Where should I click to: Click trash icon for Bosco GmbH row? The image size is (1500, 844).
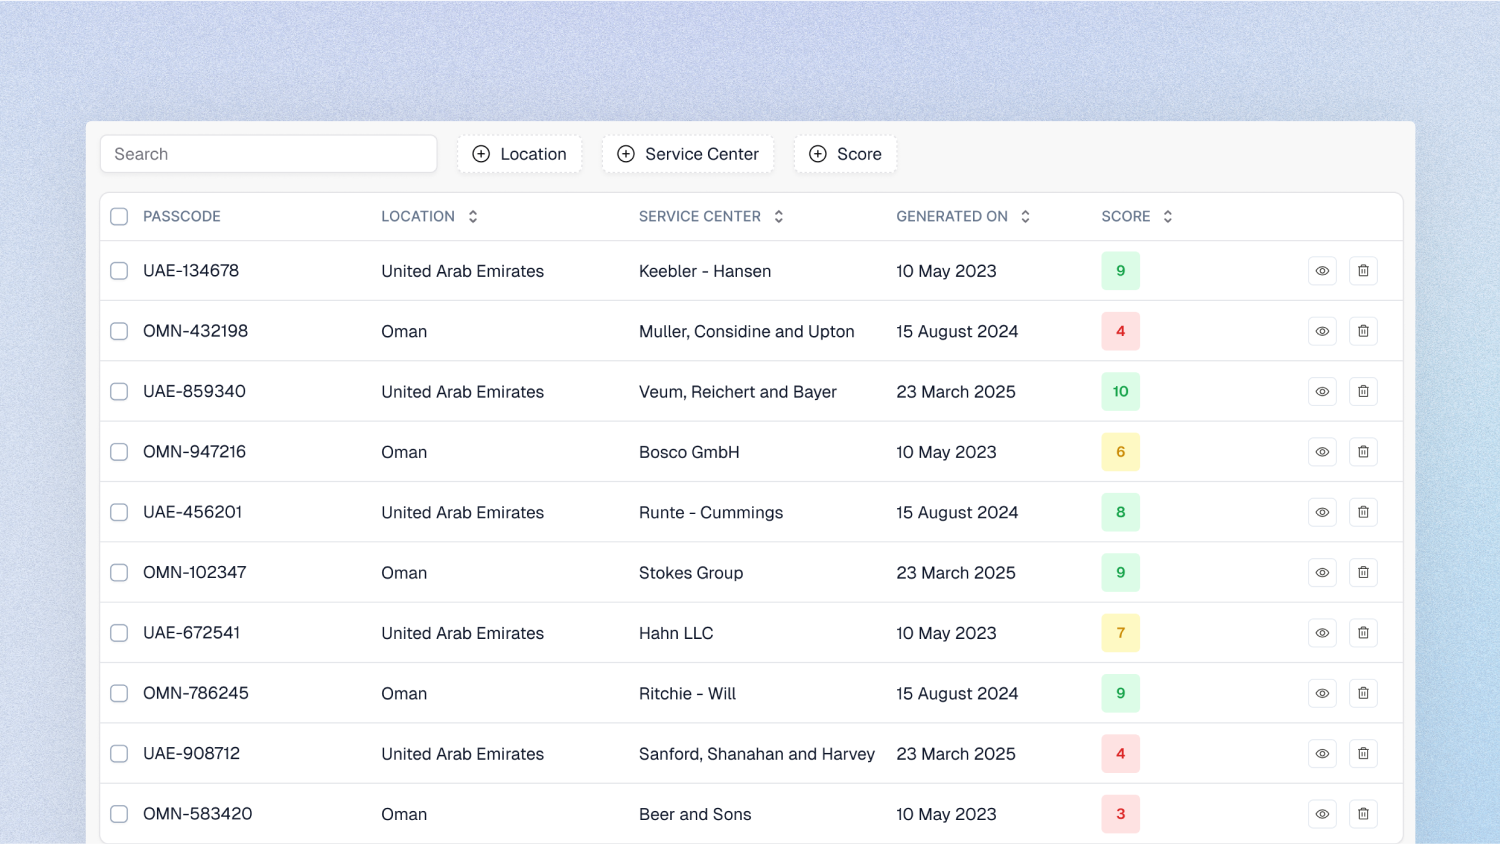click(x=1363, y=452)
